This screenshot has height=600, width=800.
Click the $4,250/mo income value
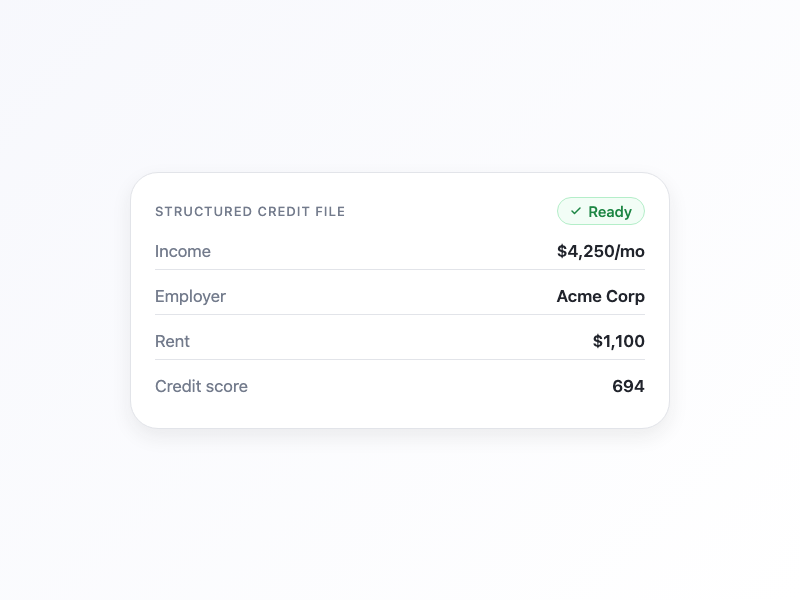[601, 251]
